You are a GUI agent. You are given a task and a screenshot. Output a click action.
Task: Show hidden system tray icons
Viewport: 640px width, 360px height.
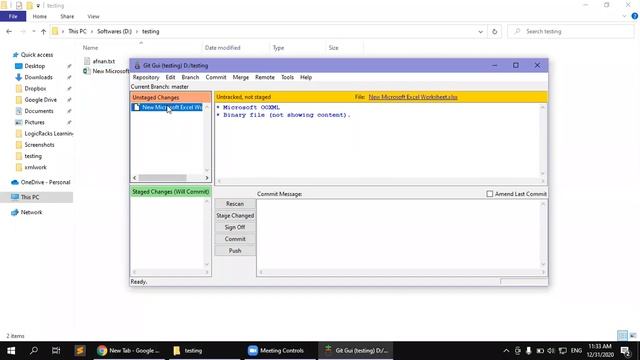pos(506,351)
